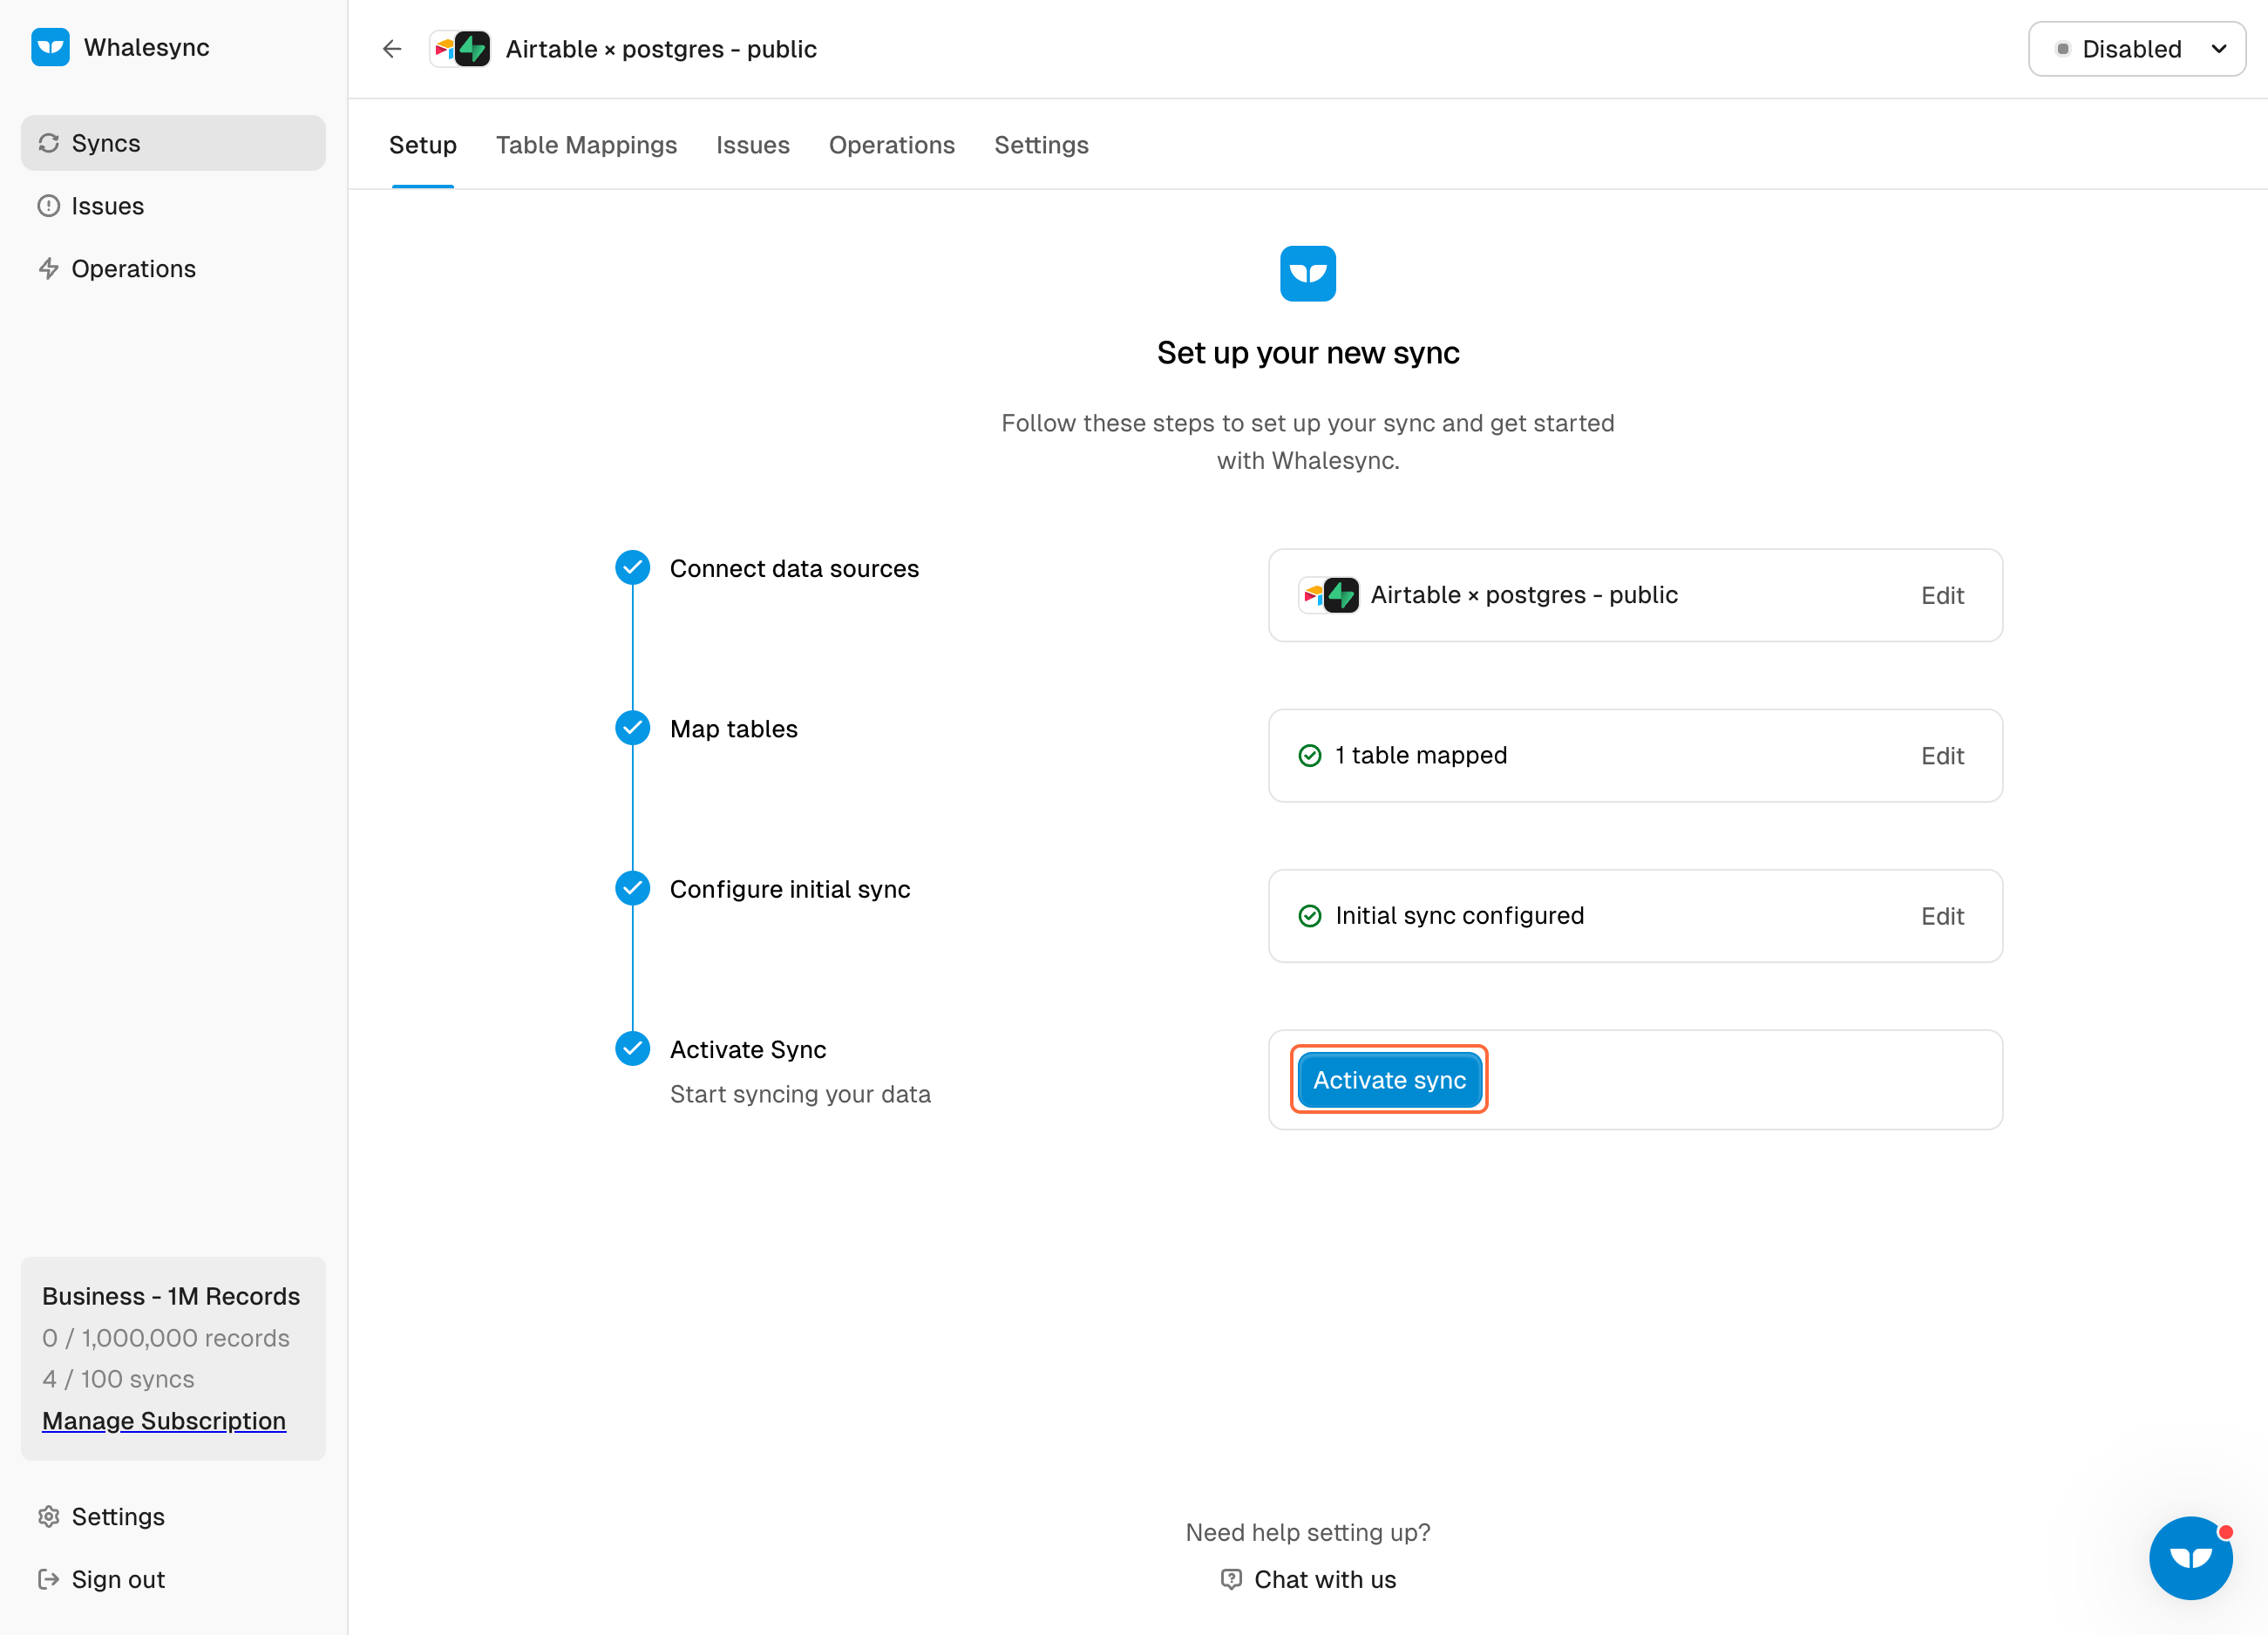Click the Business - 1M Records plan text
The width and height of the screenshot is (2268, 1635).
coord(171,1296)
